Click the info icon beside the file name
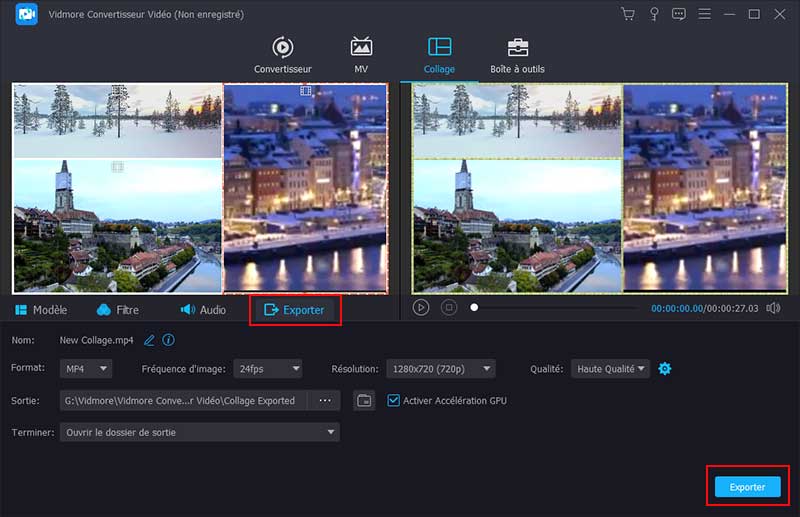This screenshot has height=517, width=800. 168,340
